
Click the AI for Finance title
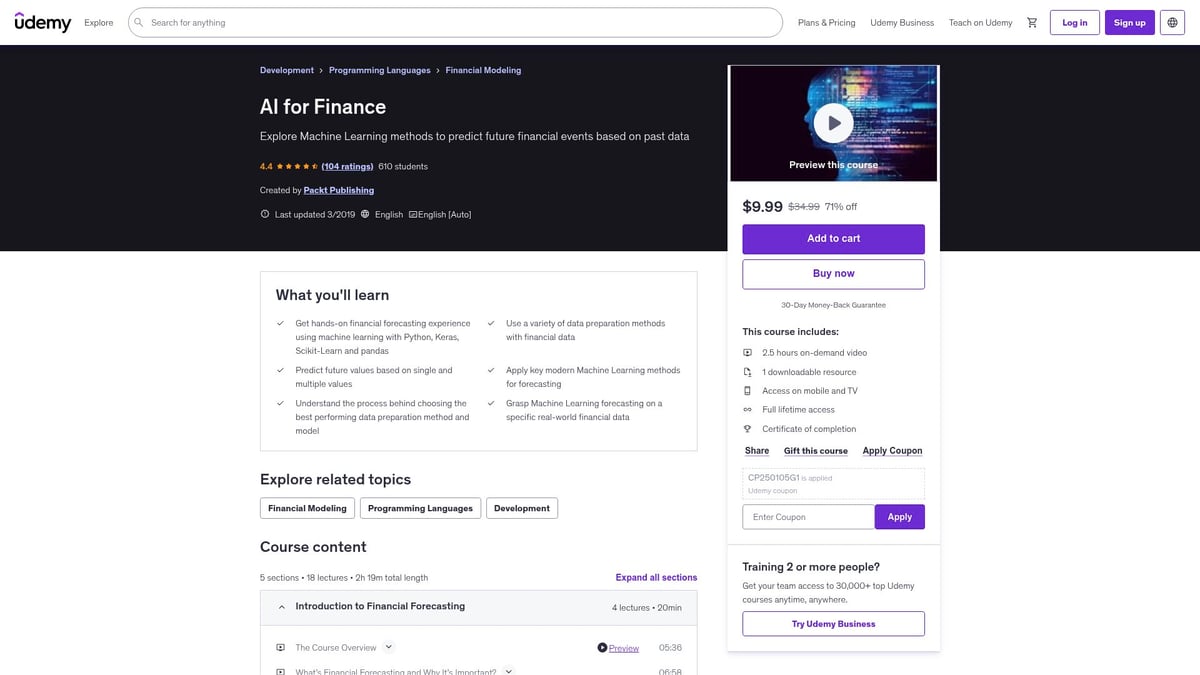pyautogui.click(x=323, y=107)
